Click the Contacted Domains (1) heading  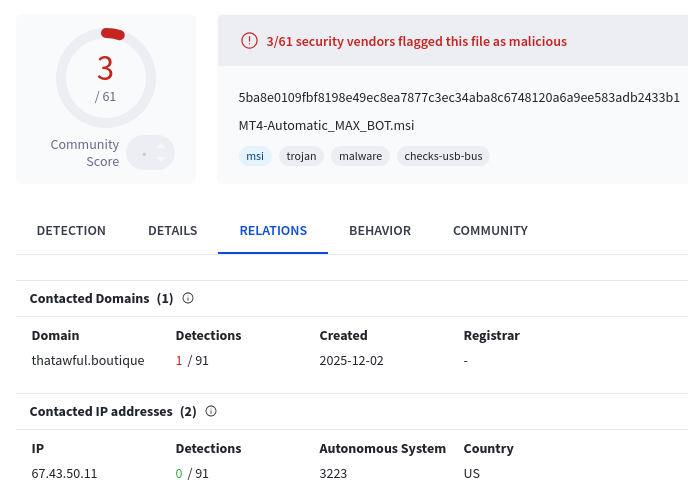pyautogui.click(x=101, y=298)
